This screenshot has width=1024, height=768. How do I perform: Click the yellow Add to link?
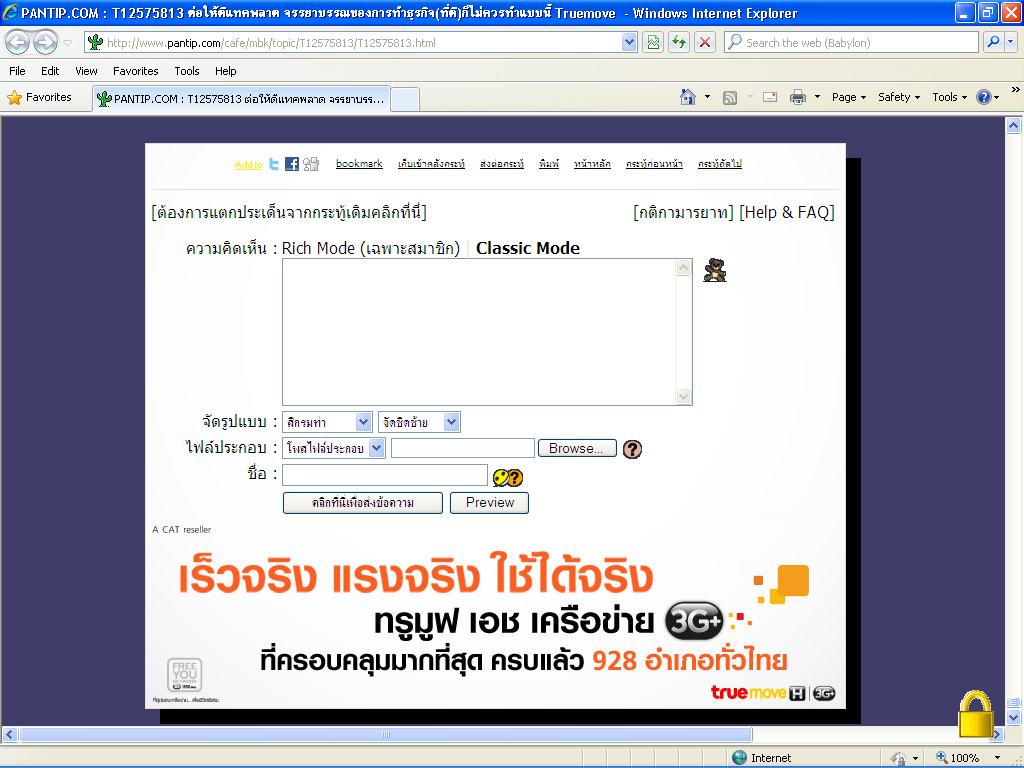[248, 165]
